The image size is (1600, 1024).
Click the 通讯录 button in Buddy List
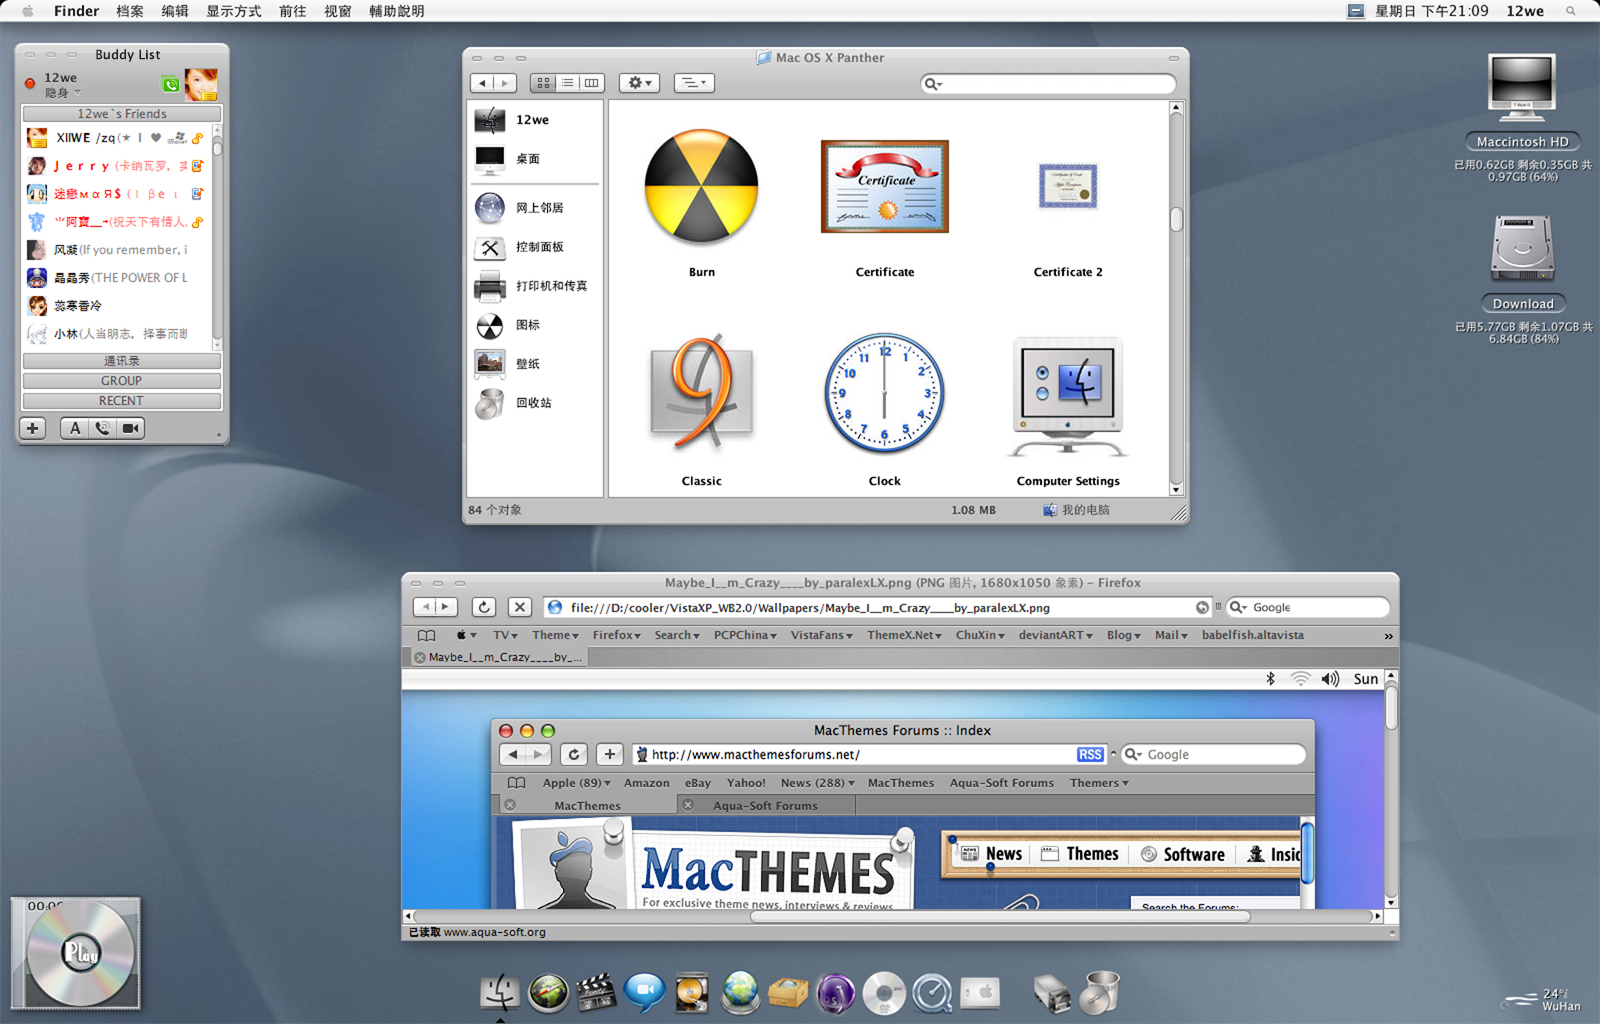pos(122,361)
